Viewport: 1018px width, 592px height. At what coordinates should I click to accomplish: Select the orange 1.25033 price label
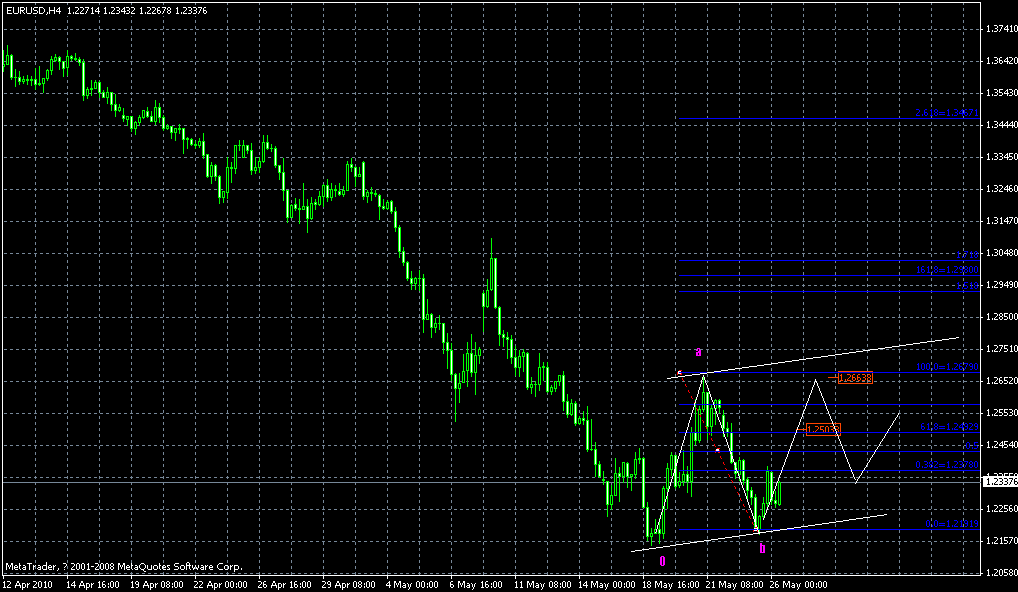click(x=824, y=428)
